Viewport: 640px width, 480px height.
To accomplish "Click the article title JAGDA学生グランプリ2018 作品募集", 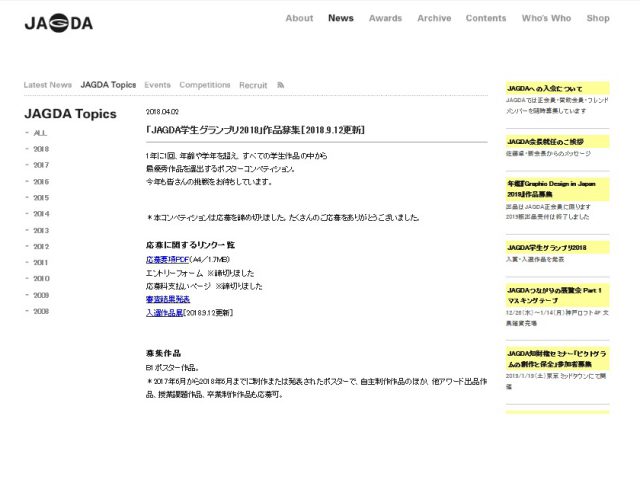I will tap(255, 130).
